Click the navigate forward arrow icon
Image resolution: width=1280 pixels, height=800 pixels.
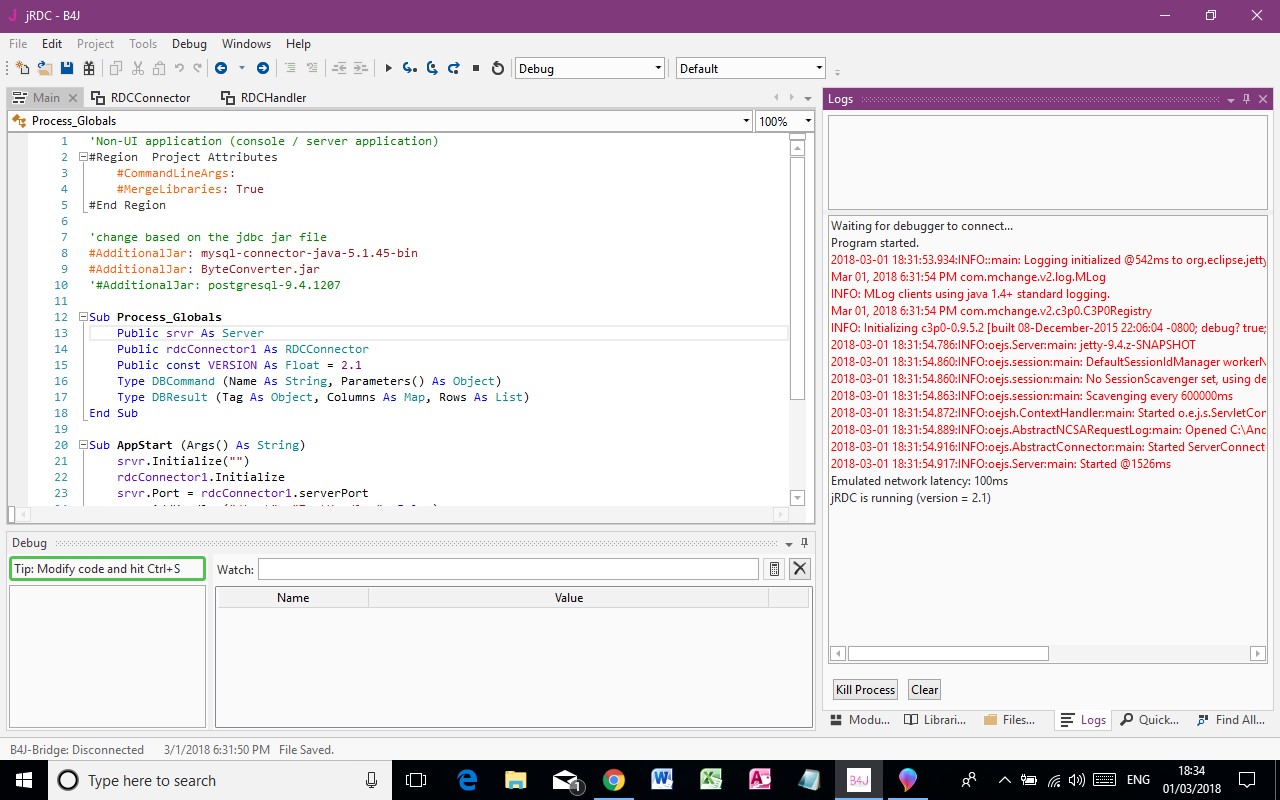point(263,68)
